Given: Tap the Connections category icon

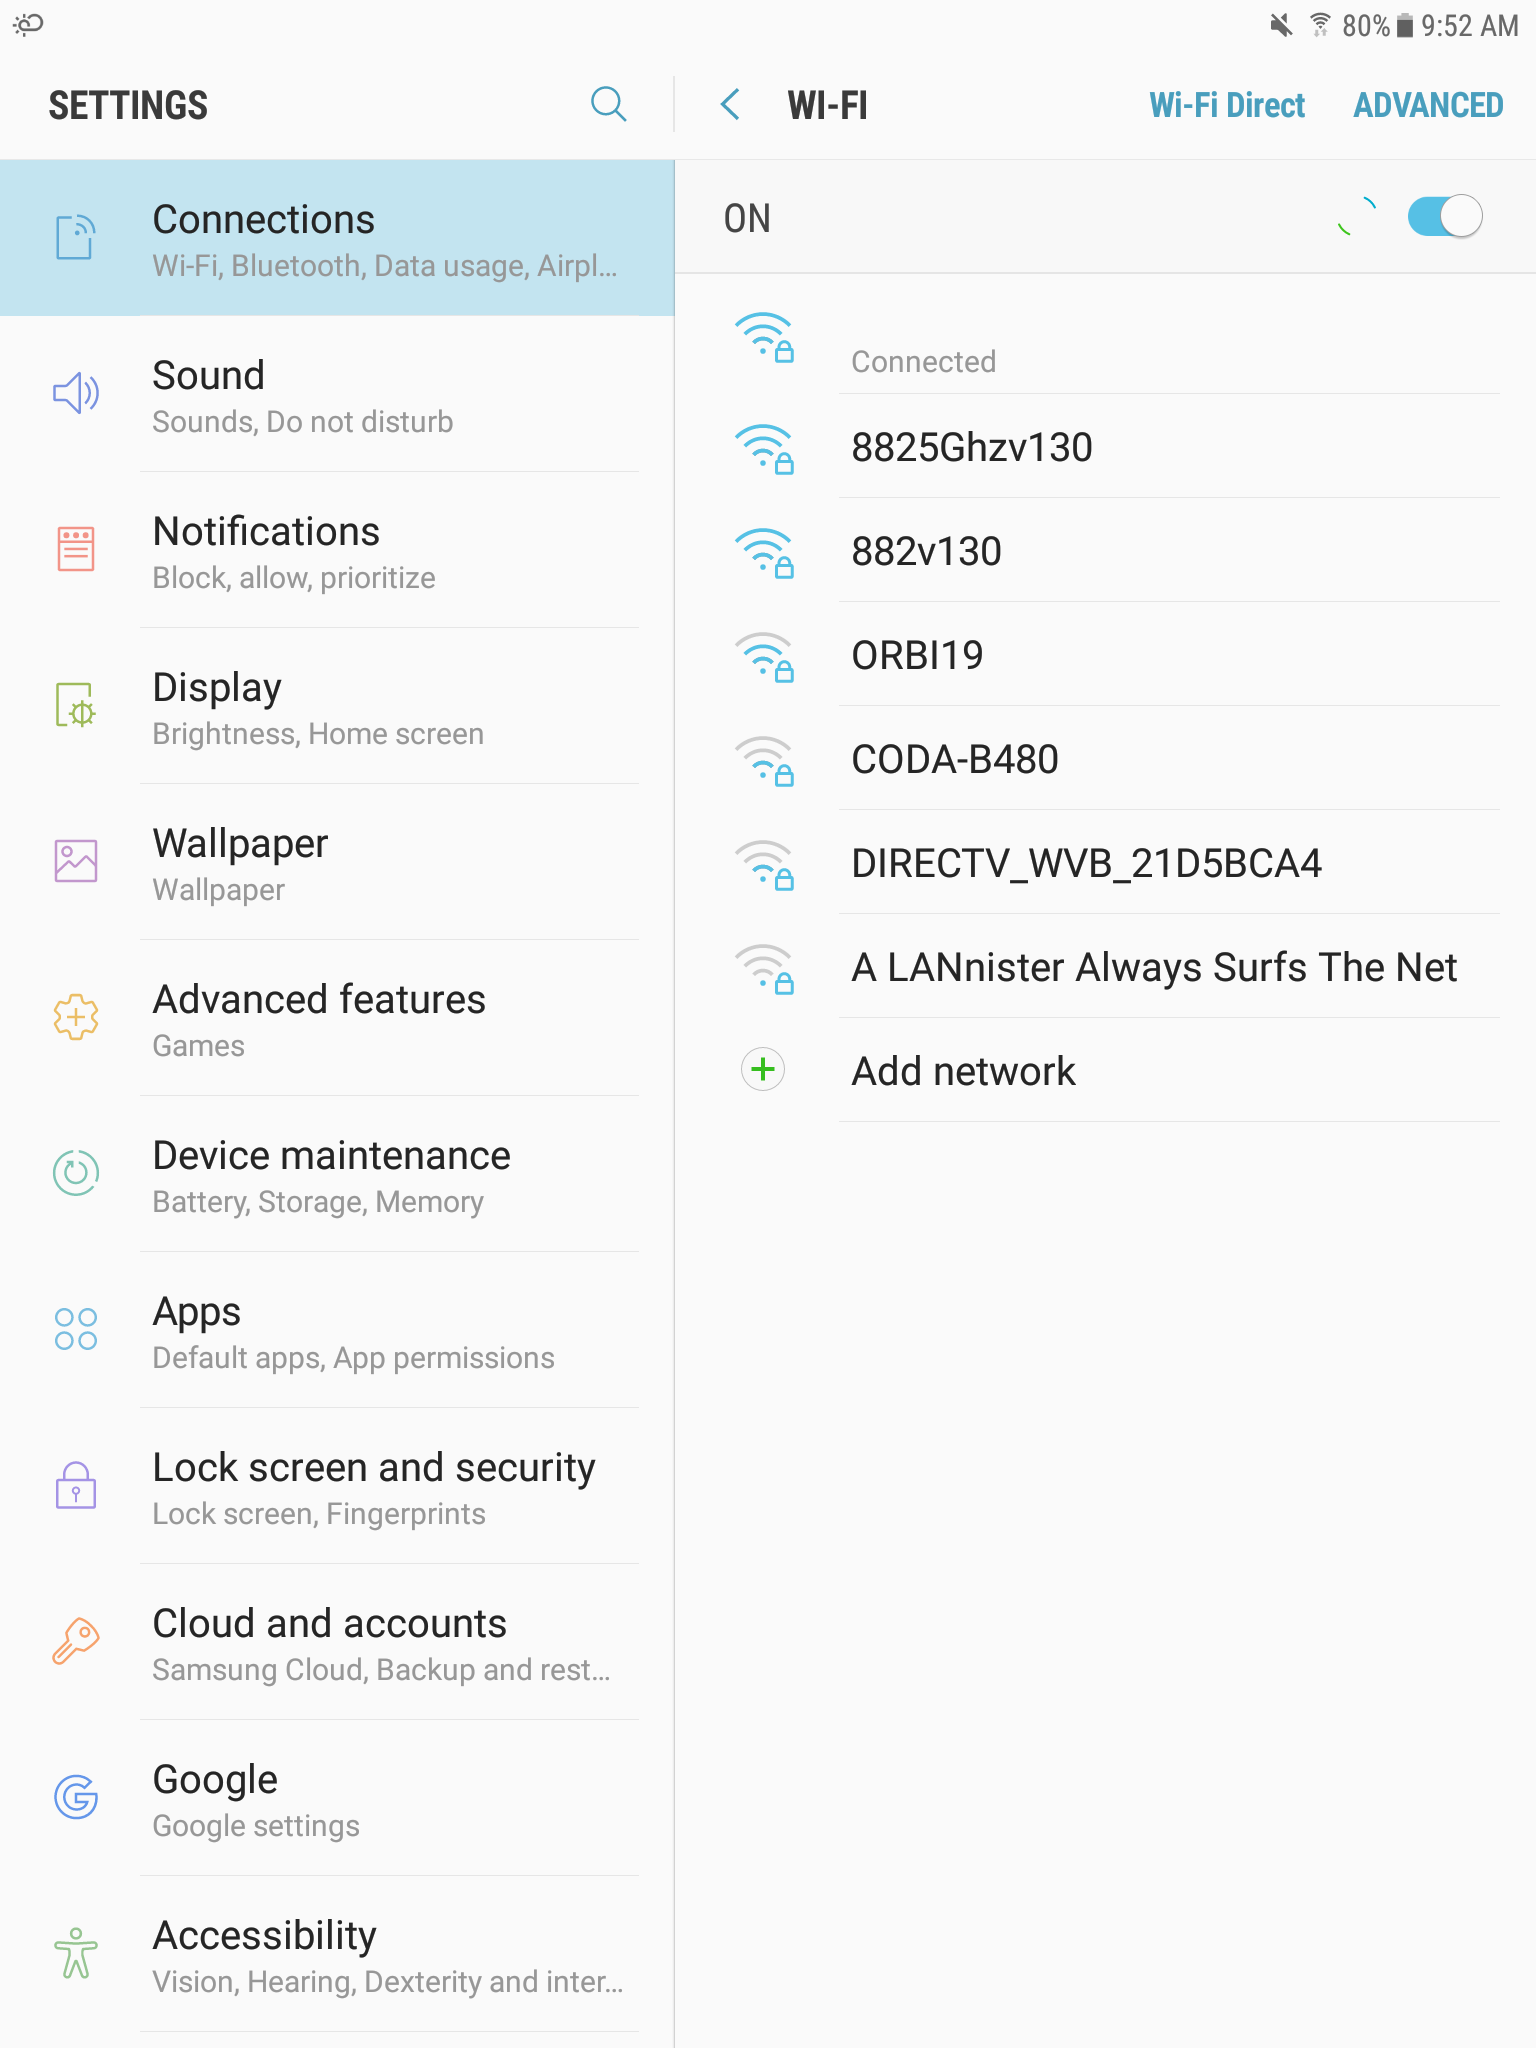Looking at the screenshot, I should [x=76, y=237].
